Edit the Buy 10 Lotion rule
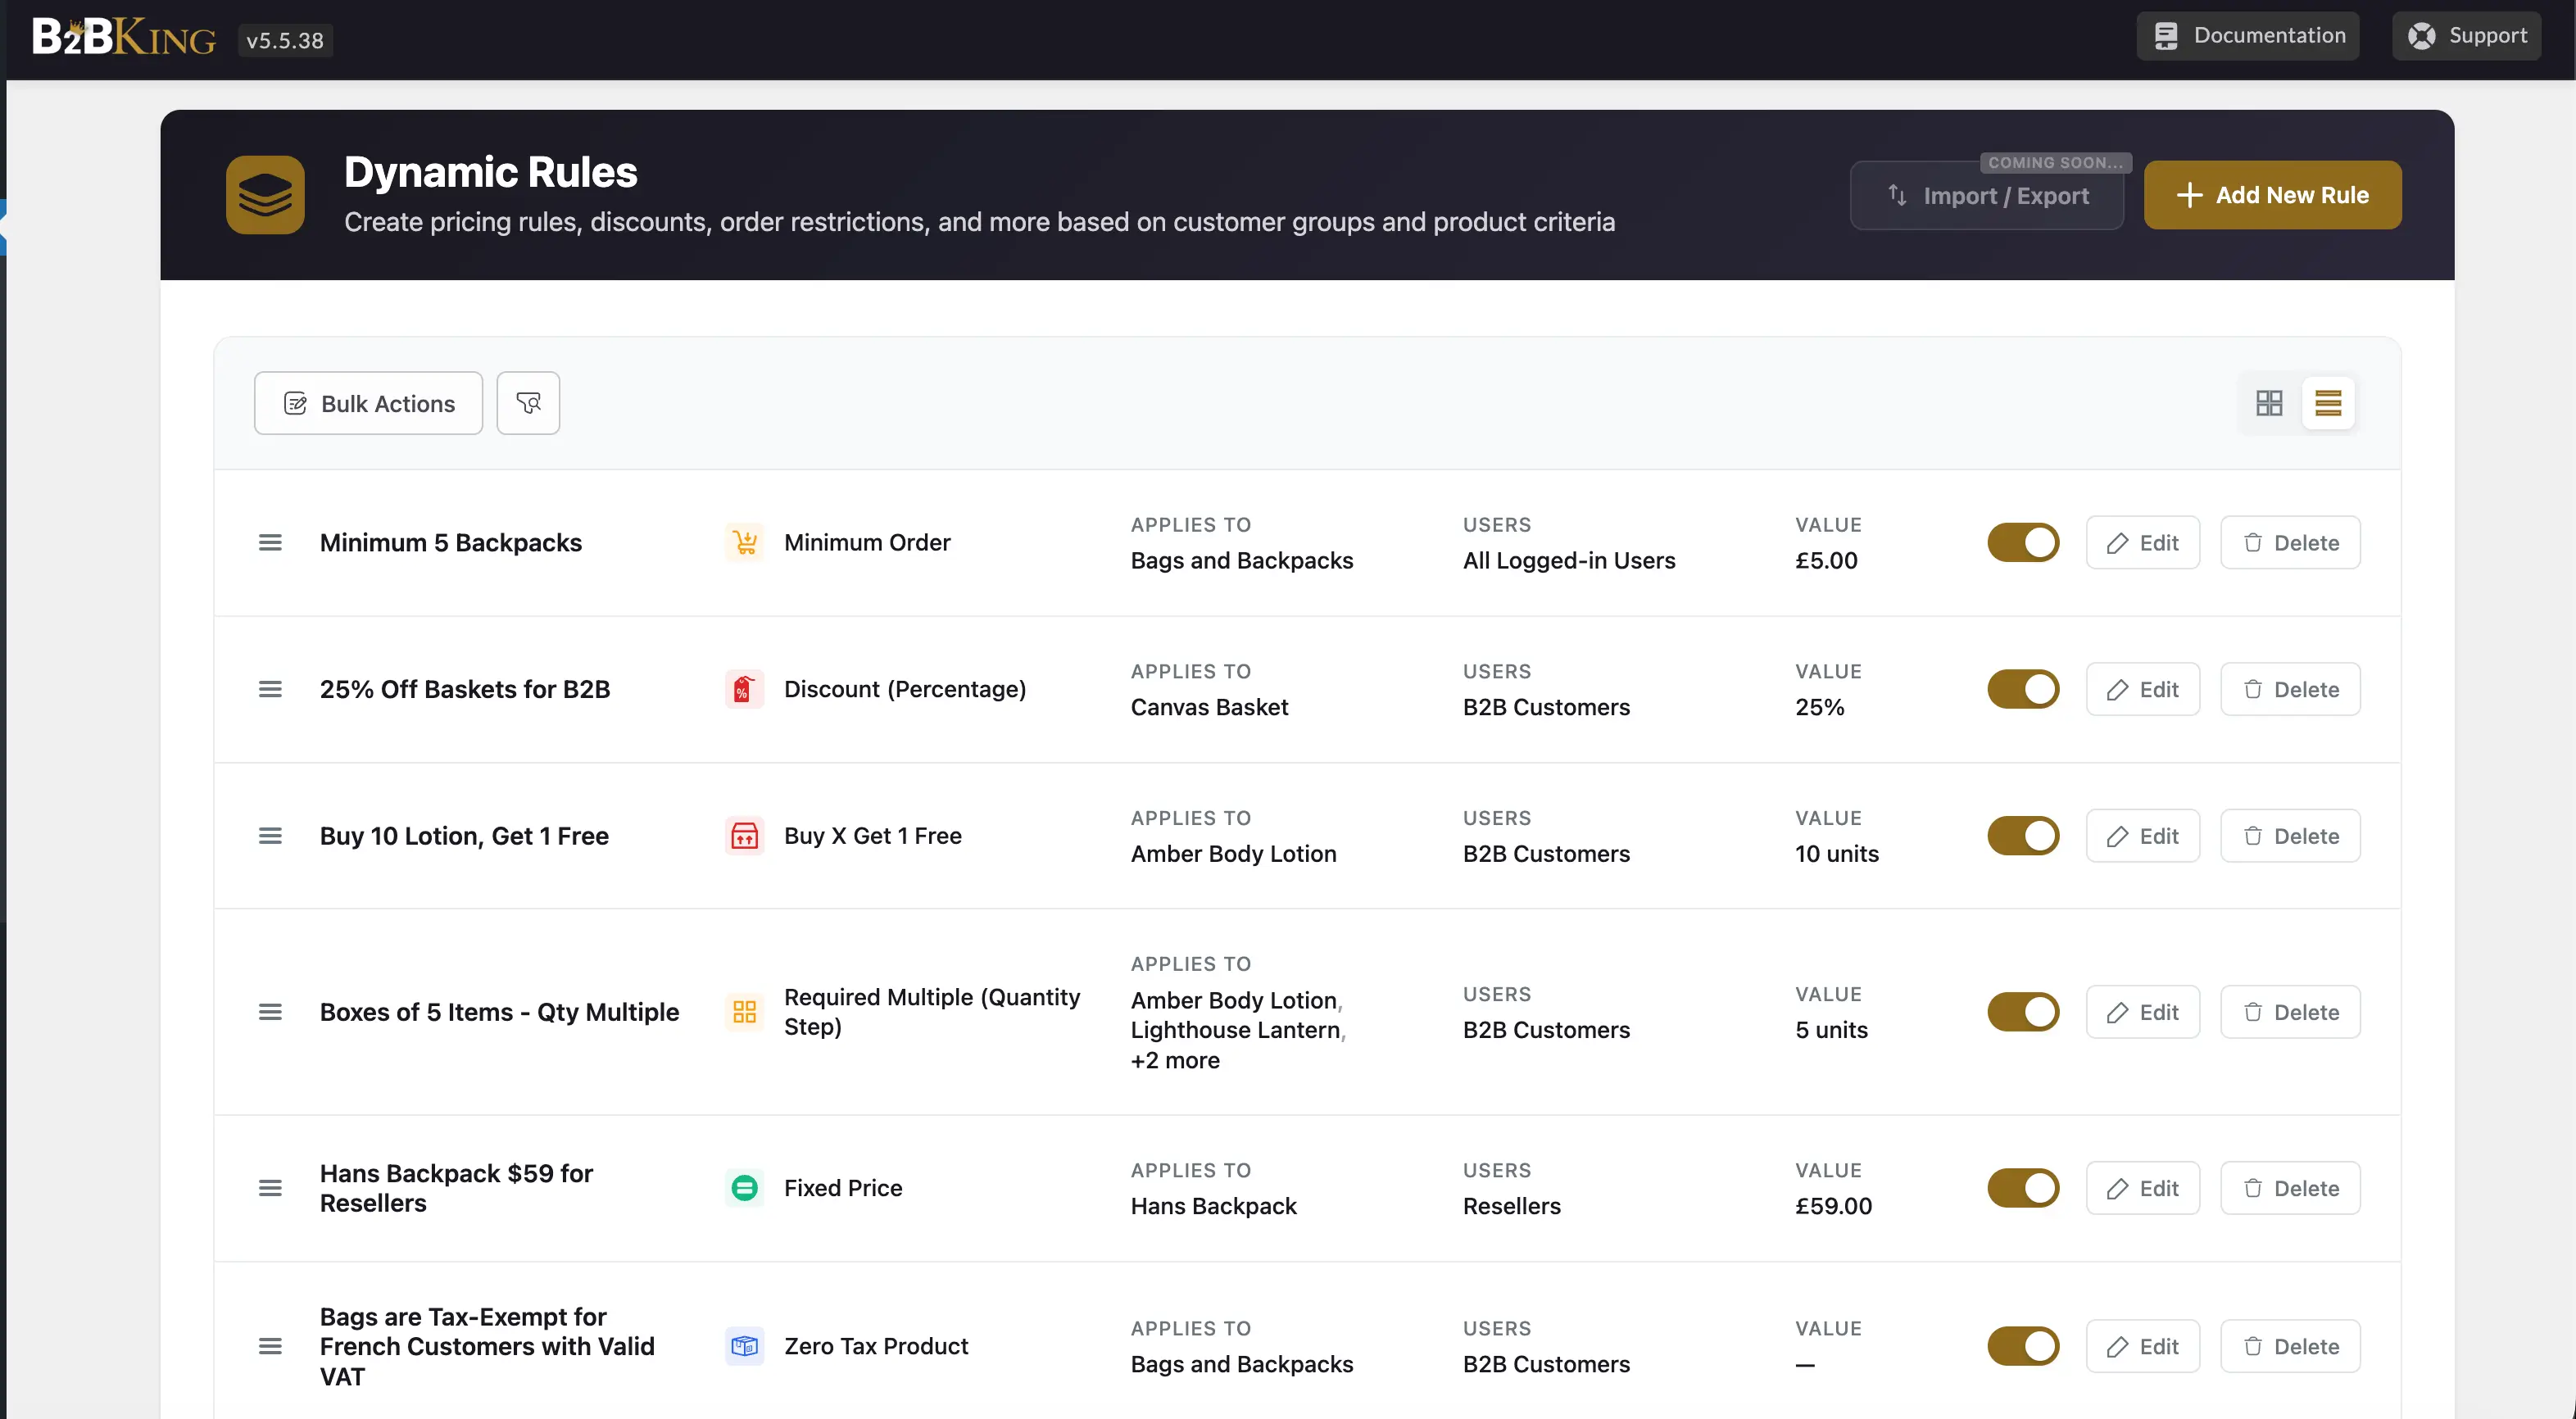2576x1419 pixels. [2143, 836]
